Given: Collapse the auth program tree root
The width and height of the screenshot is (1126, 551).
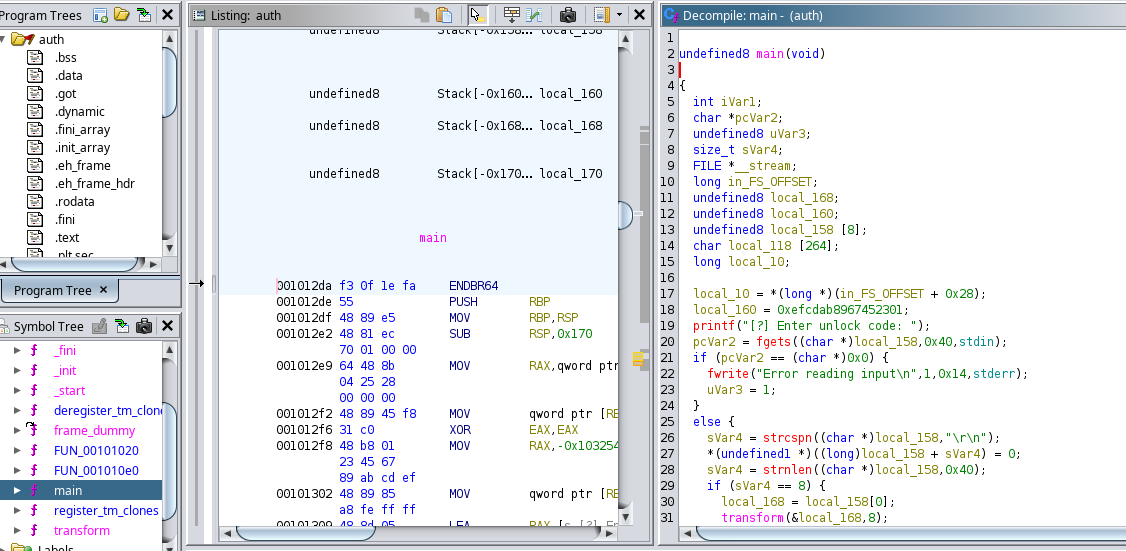Looking at the screenshot, I should [3, 40].
